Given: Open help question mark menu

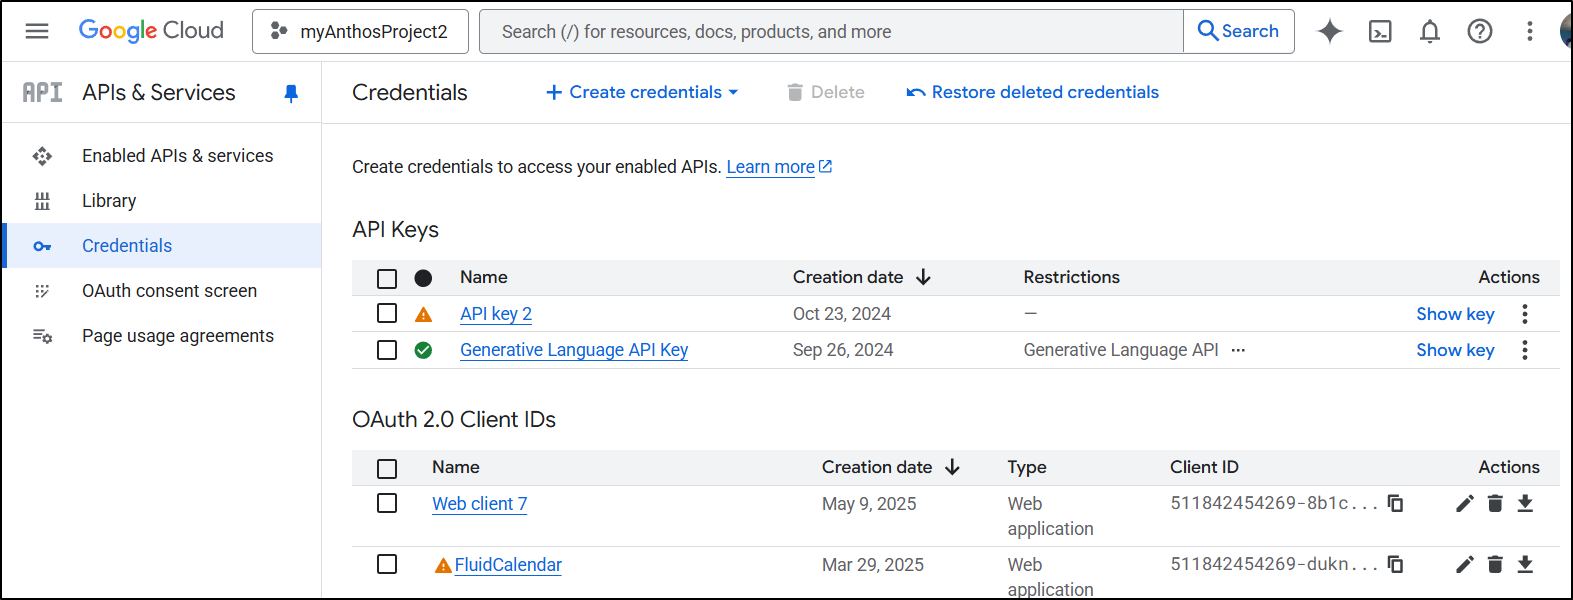Looking at the screenshot, I should click(1480, 31).
